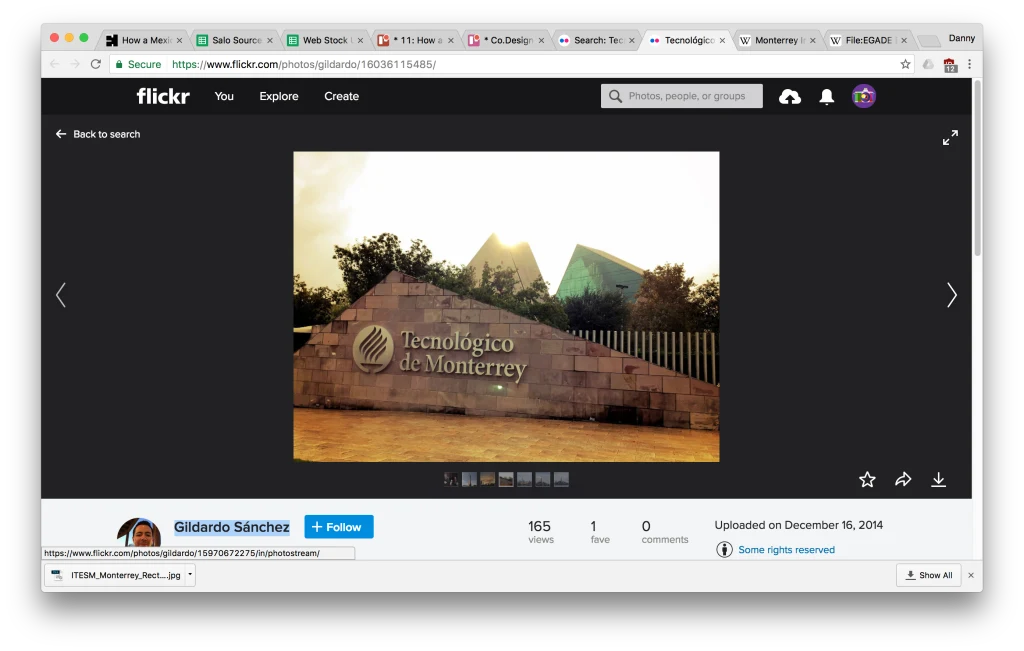Image resolution: width=1024 pixels, height=651 pixels.
Task: Click the Back to search link
Action: [98, 134]
